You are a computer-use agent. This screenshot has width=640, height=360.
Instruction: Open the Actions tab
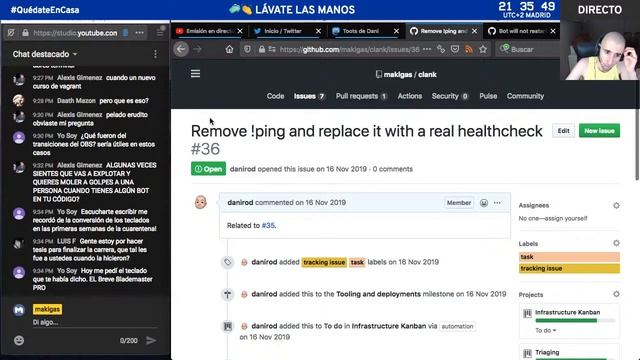(x=410, y=96)
